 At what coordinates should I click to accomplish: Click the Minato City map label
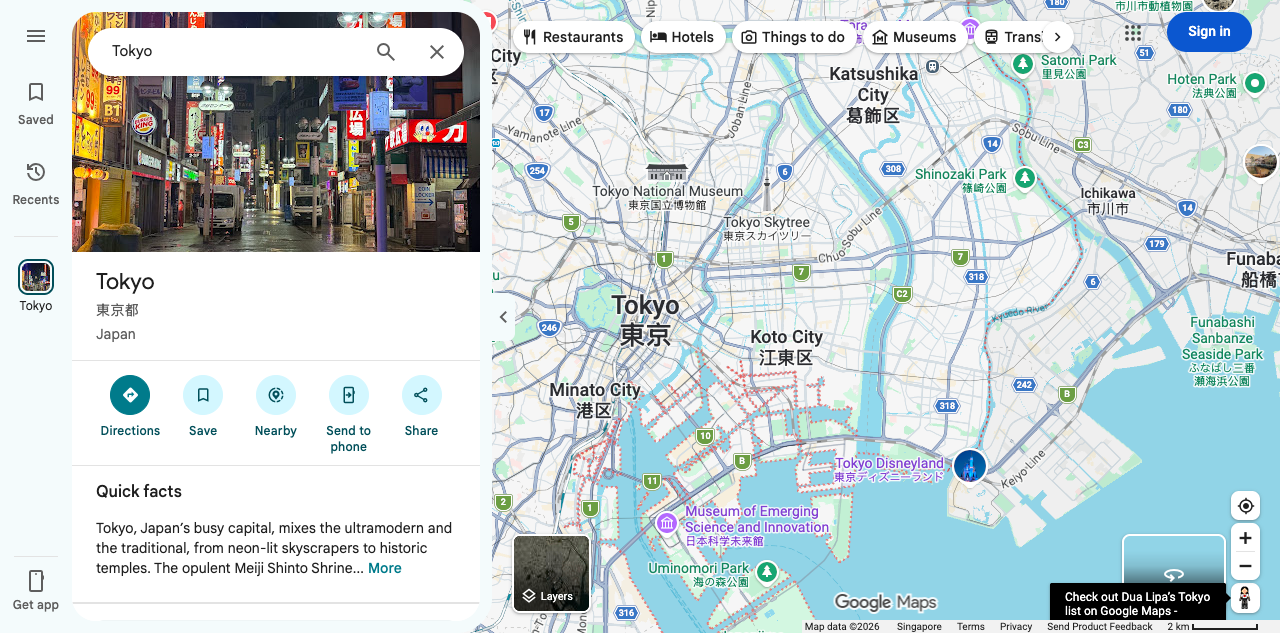tap(594, 400)
